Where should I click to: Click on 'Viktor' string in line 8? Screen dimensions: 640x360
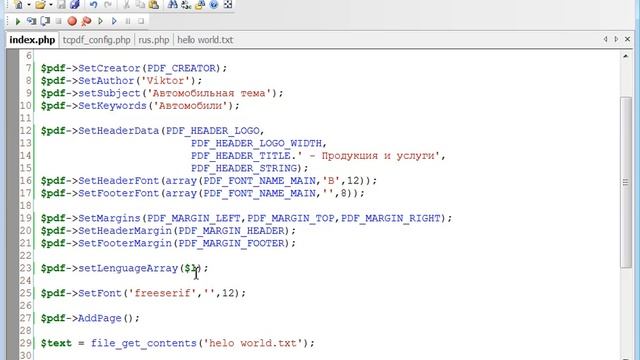click(166, 81)
